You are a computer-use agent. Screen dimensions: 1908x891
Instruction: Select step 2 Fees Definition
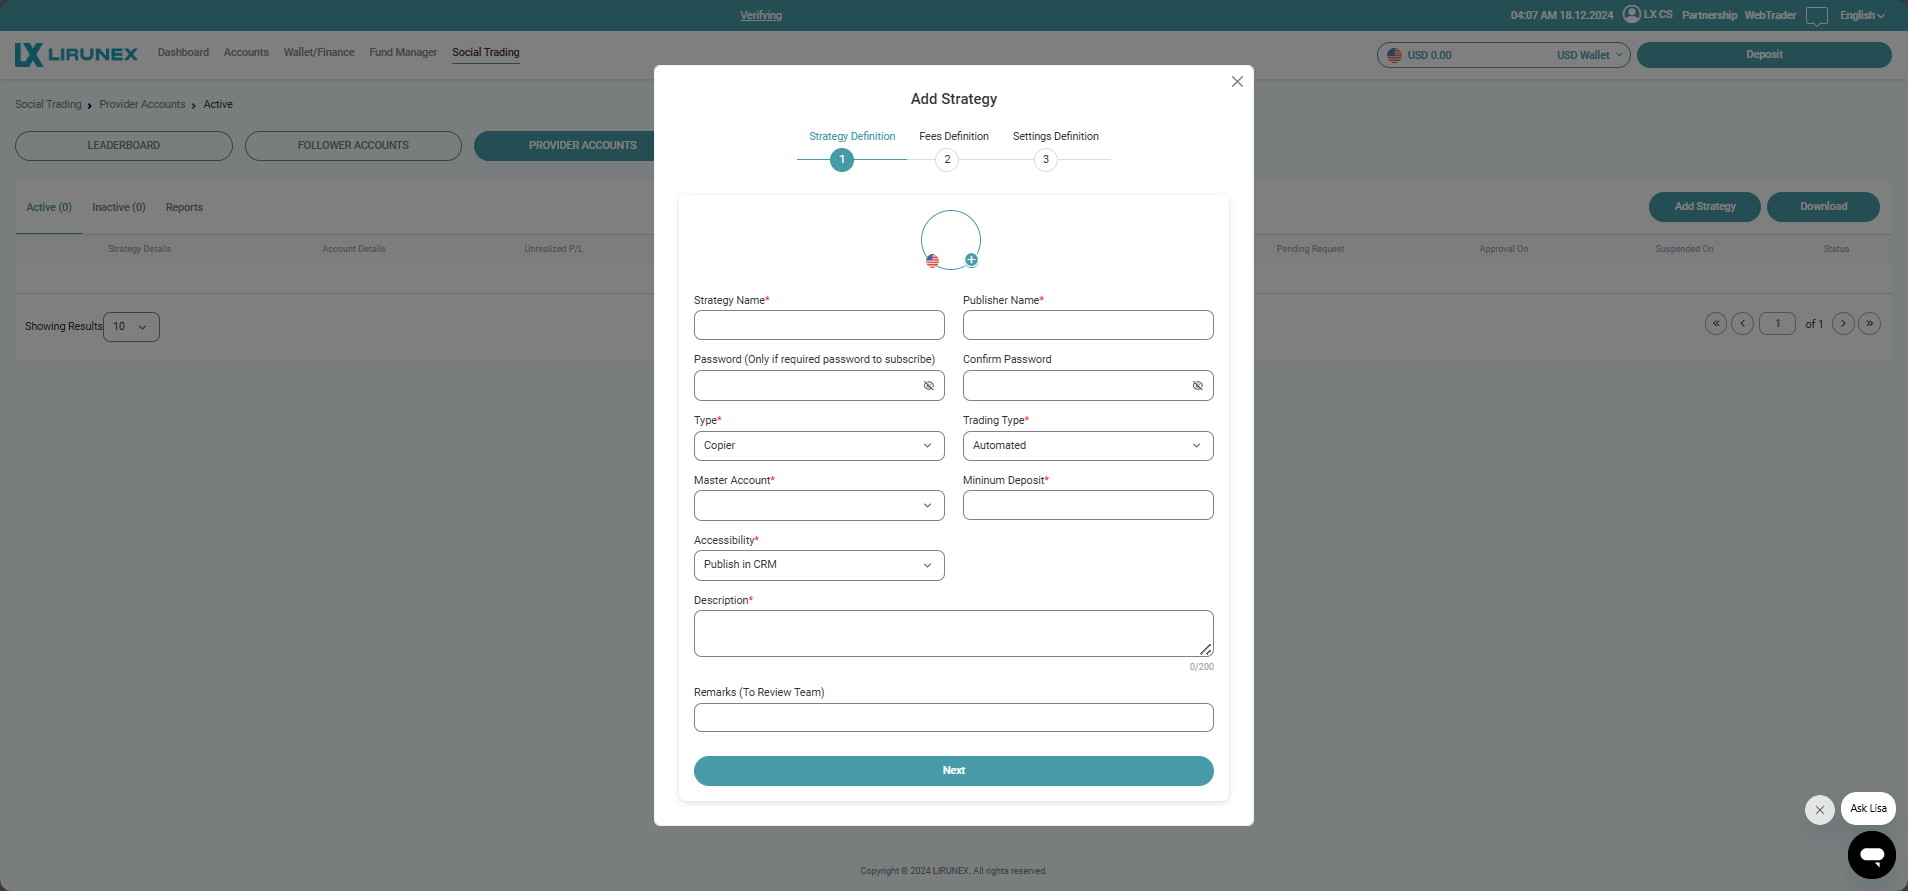point(947,160)
